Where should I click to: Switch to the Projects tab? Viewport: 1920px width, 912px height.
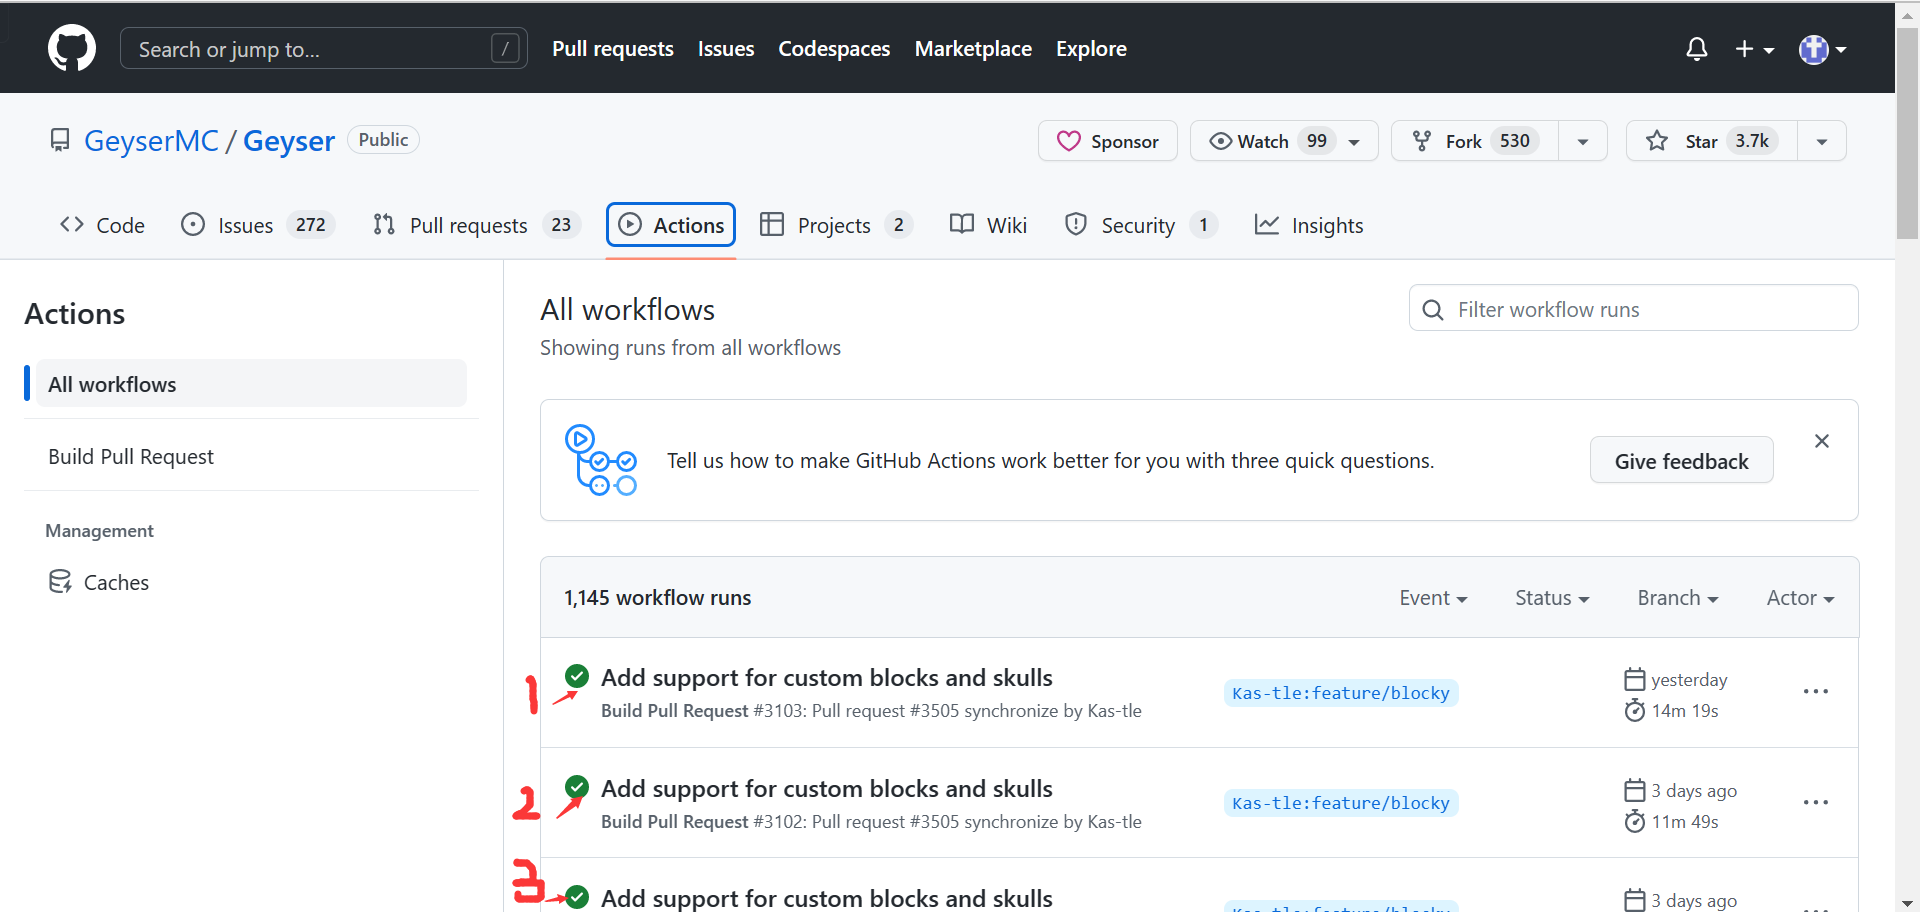pyautogui.click(x=836, y=225)
